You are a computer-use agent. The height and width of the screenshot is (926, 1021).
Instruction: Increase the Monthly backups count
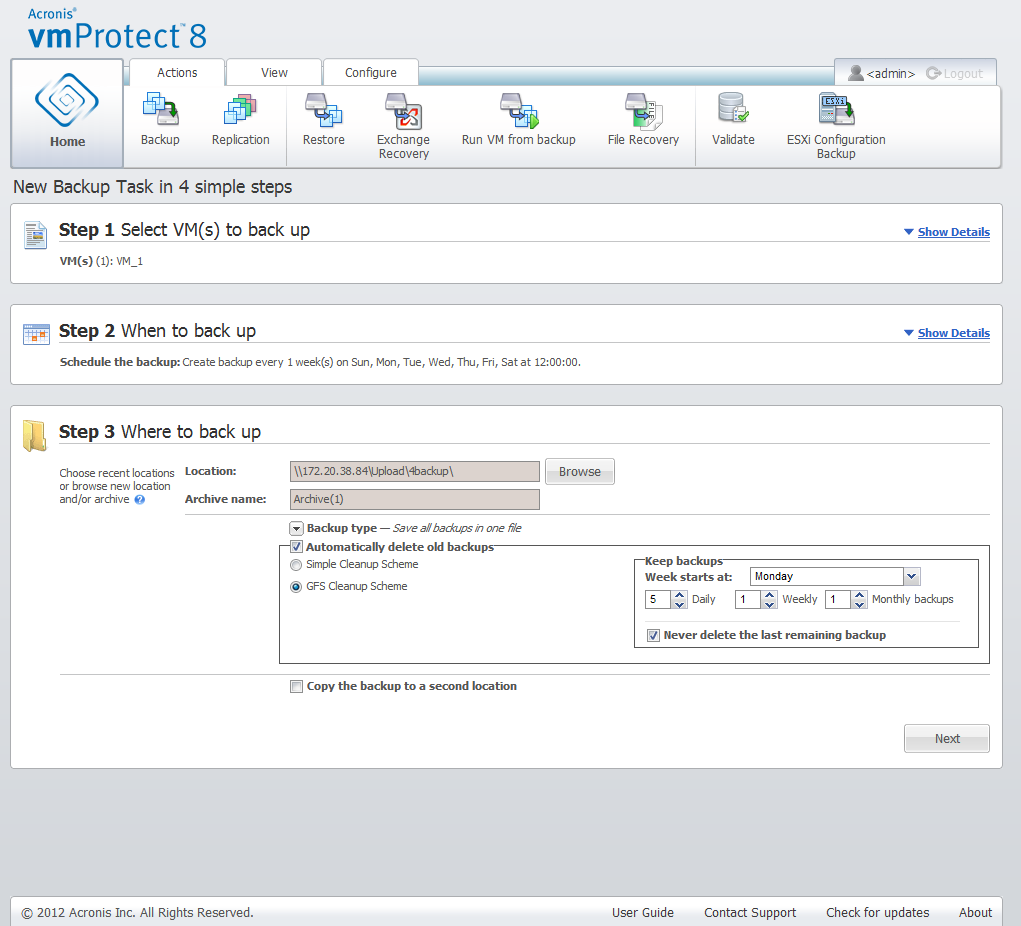(x=860, y=595)
